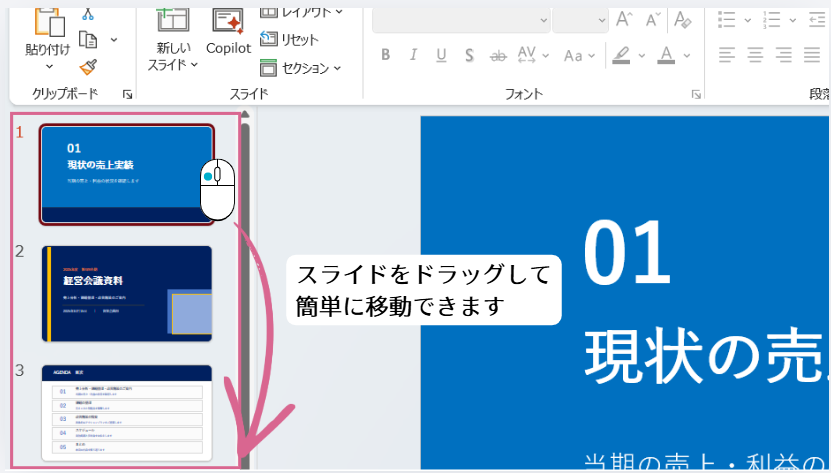Decrease font size with the smaller A icon
This screenshot has height=473, width=831.
[x=653, y=20]
